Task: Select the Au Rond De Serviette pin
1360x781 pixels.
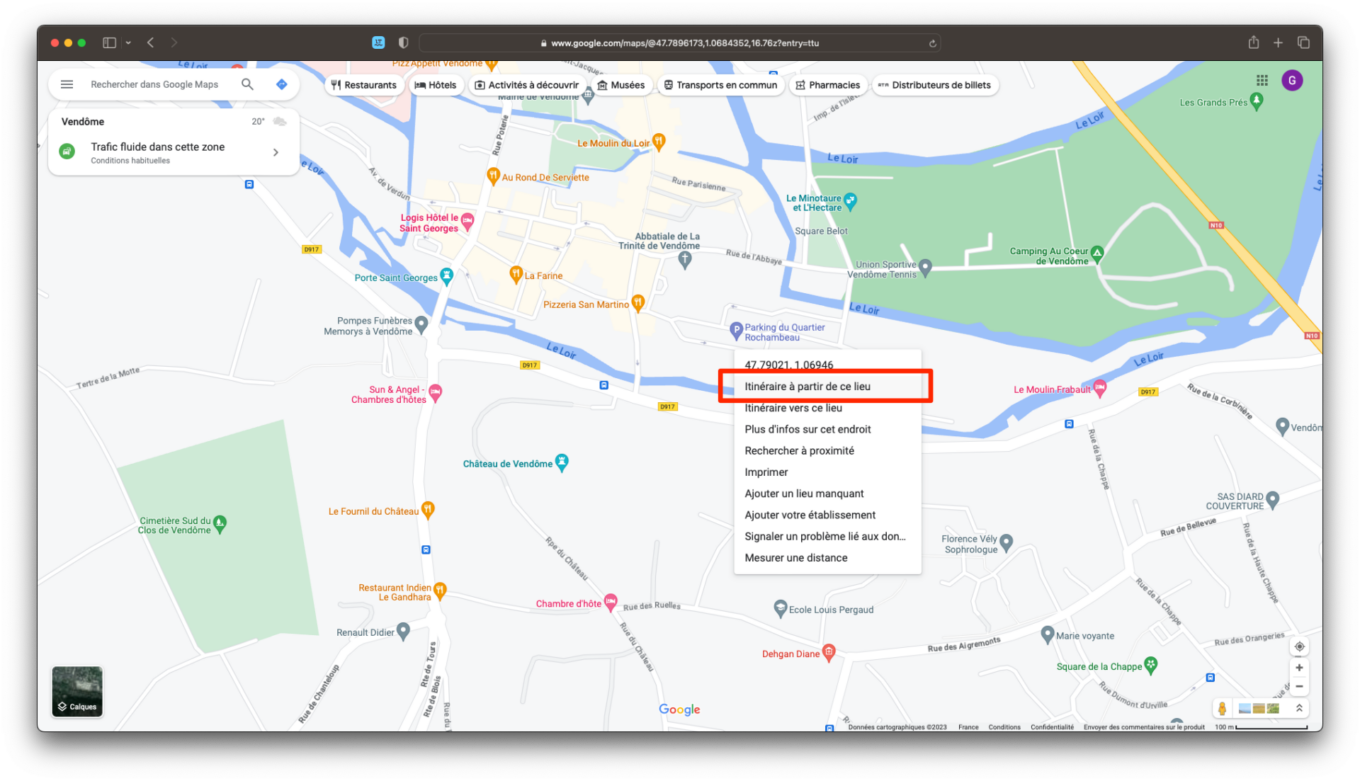Action: point(492,176)
